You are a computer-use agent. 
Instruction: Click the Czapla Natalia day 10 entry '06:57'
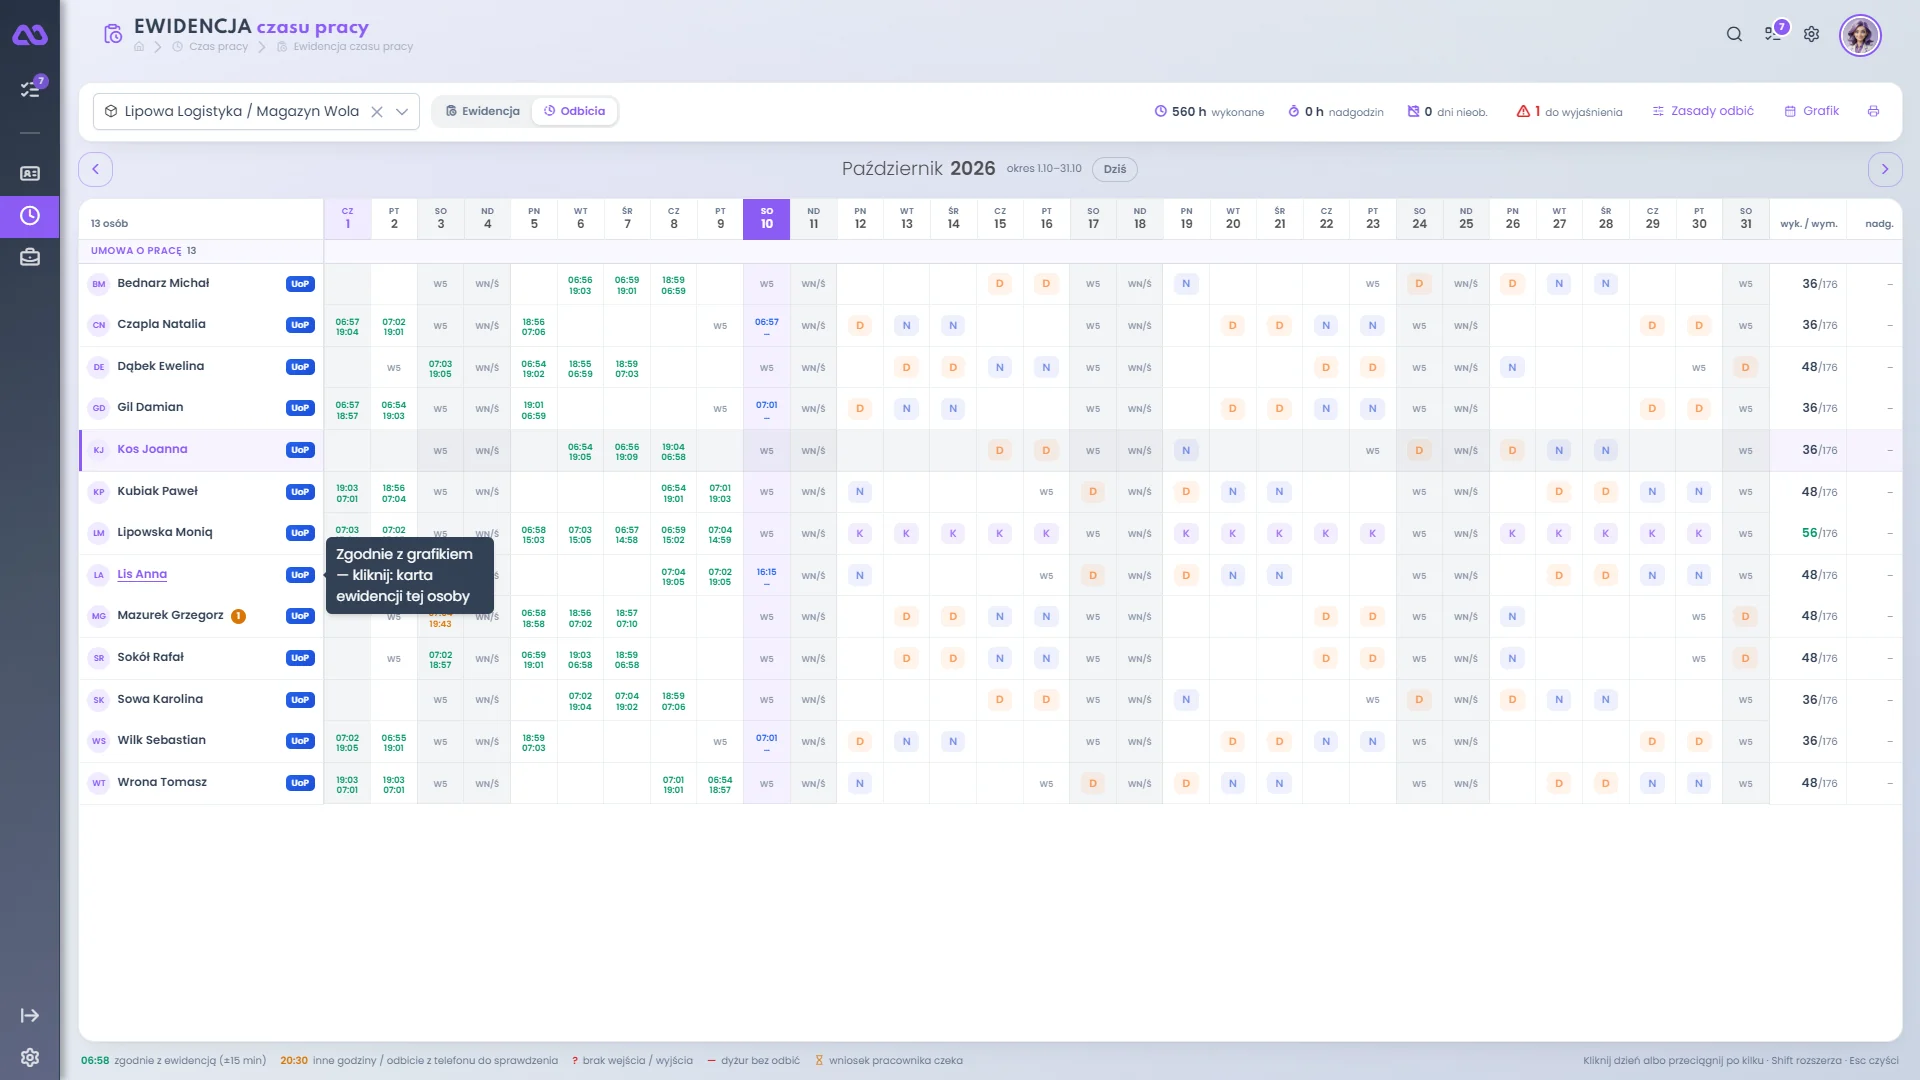pos(766,326)
